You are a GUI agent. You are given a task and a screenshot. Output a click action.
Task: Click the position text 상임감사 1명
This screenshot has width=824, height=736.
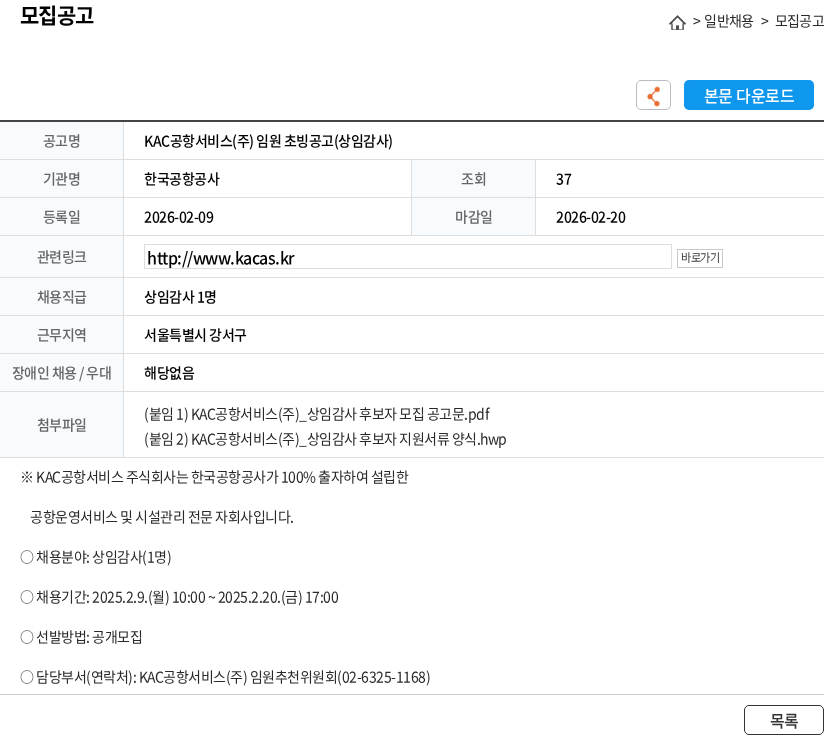(x=180, y=297)
